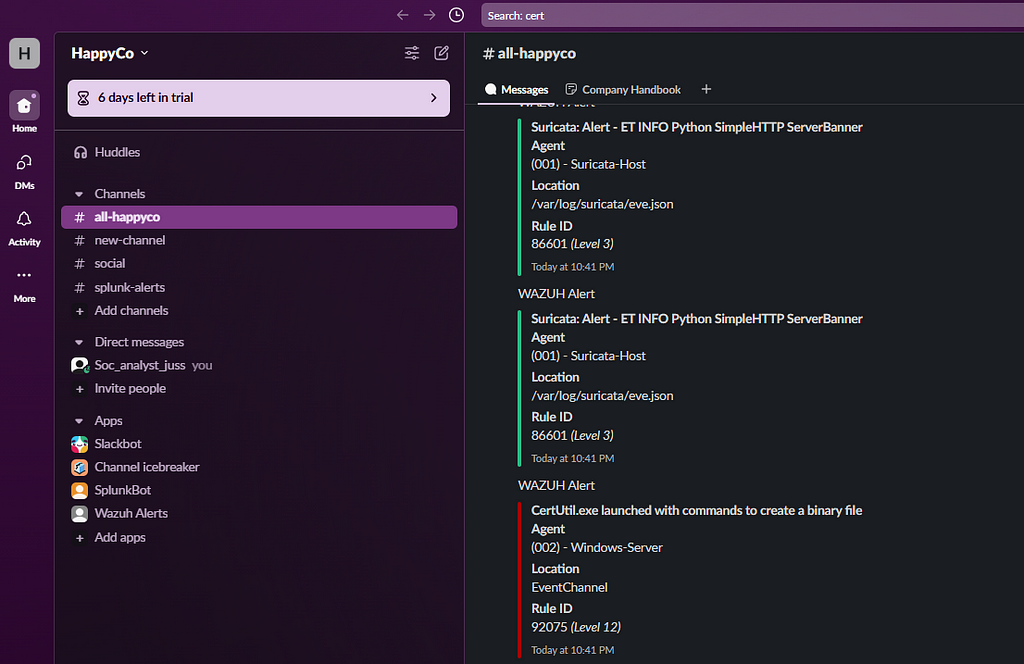This screenshot has width=1024, height=664.
Task: Open the HappyCo workspace dropdown menu
Action: click(110, 53)
